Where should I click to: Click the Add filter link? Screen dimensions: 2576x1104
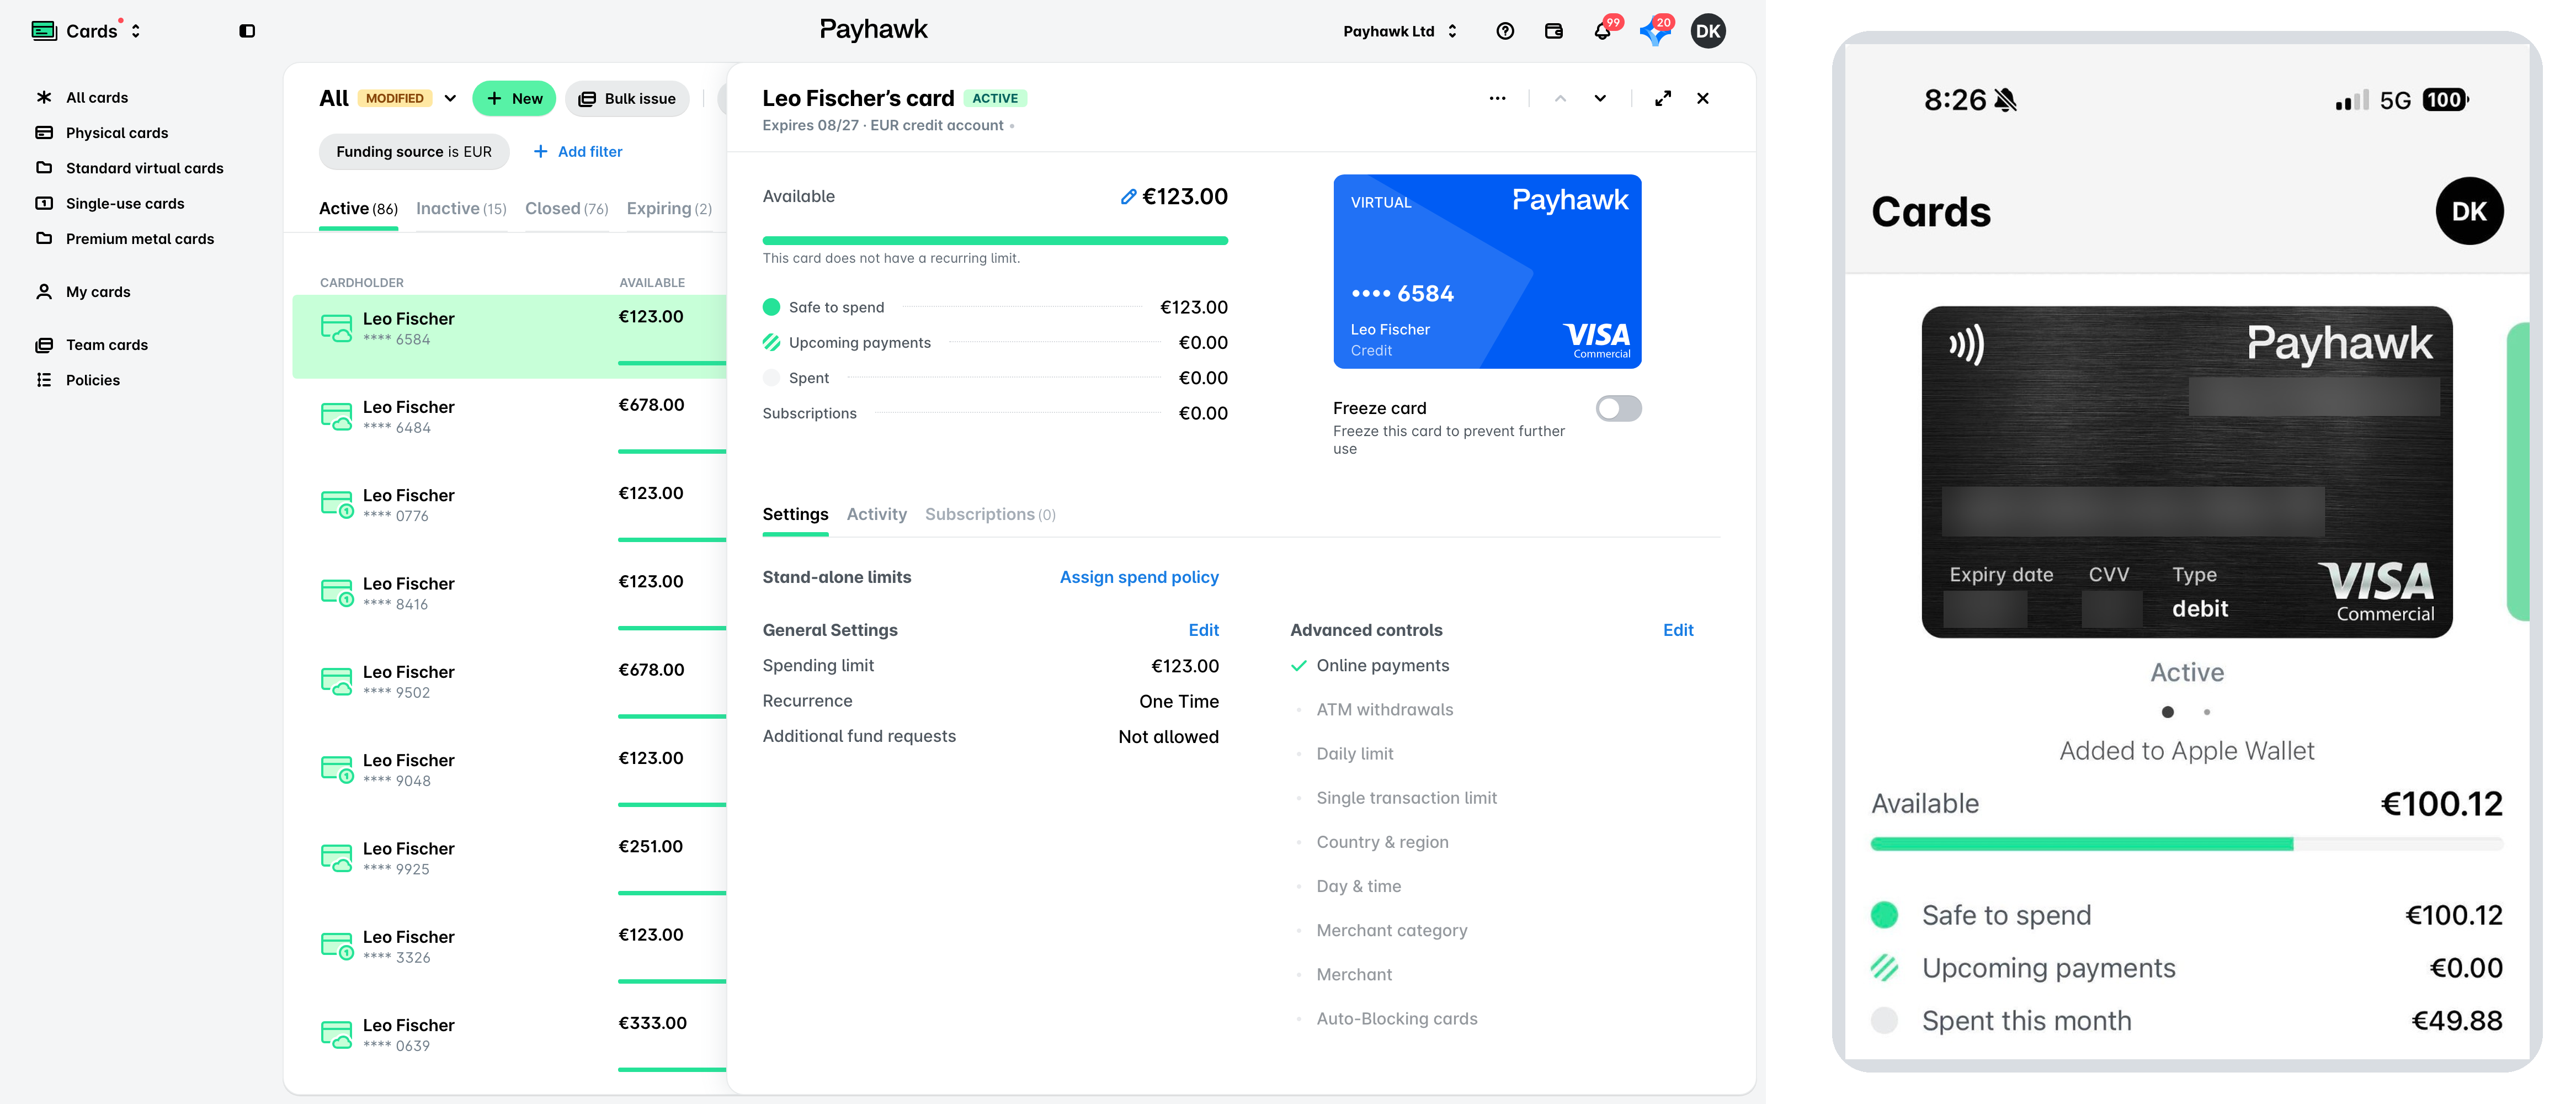click(x=577, y=151)
